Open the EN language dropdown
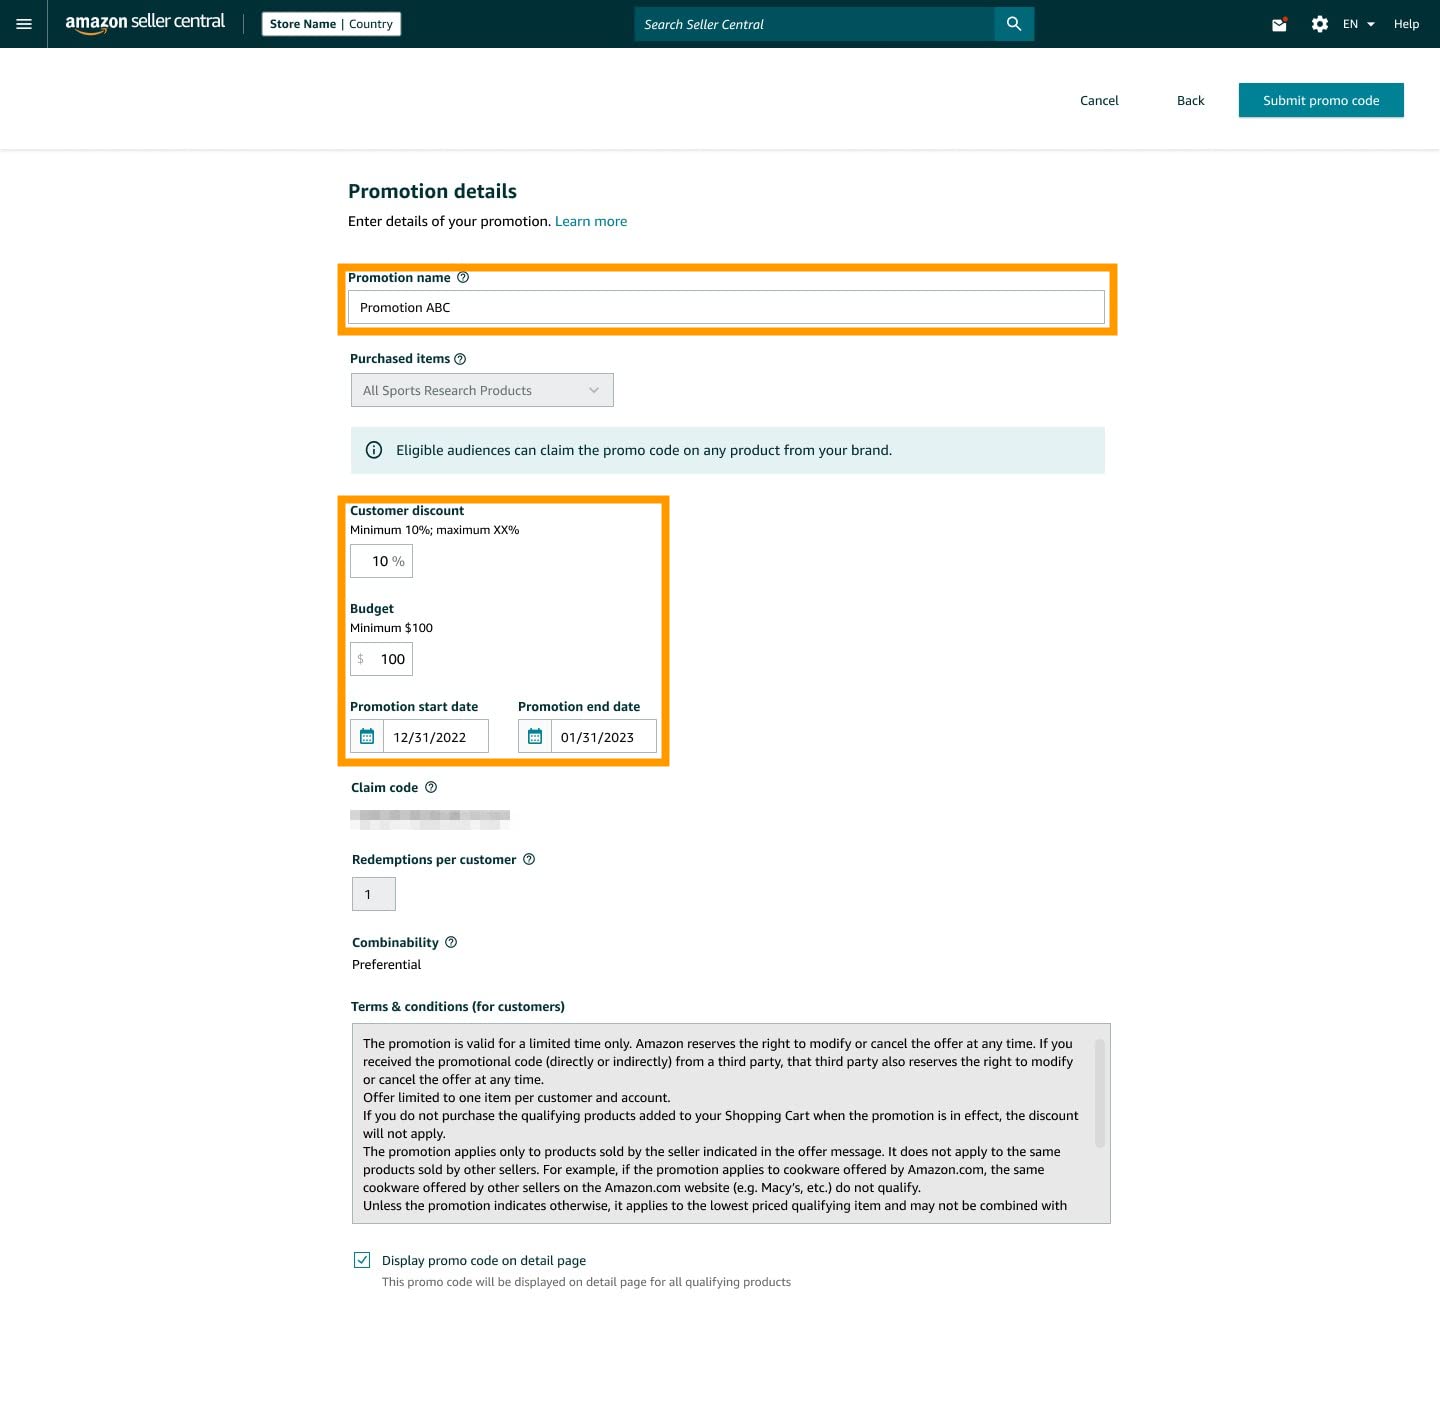Image resolution: width=1440 pixels, height=1425 pixels. [1358, 24]
